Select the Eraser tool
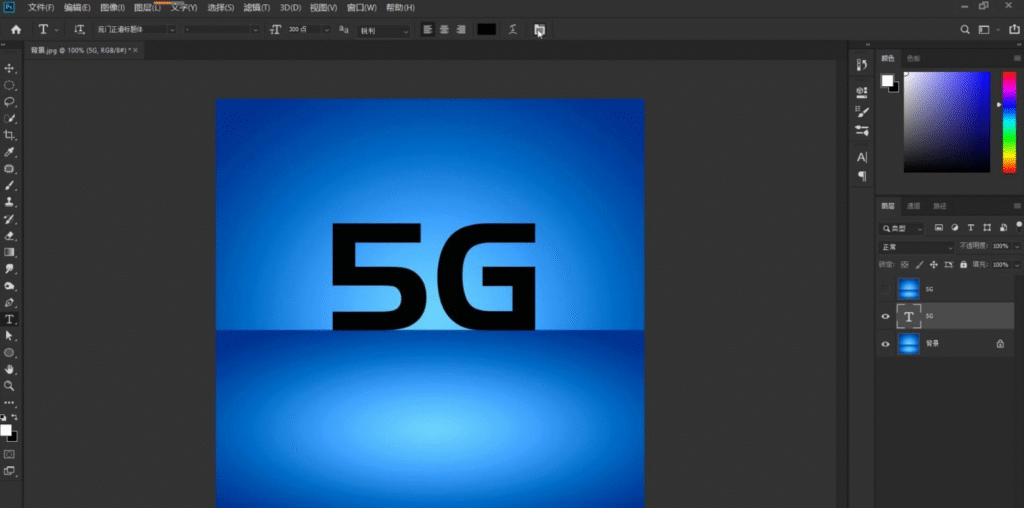The height and width of the screenshot is (508, 1024). [9, 236]
